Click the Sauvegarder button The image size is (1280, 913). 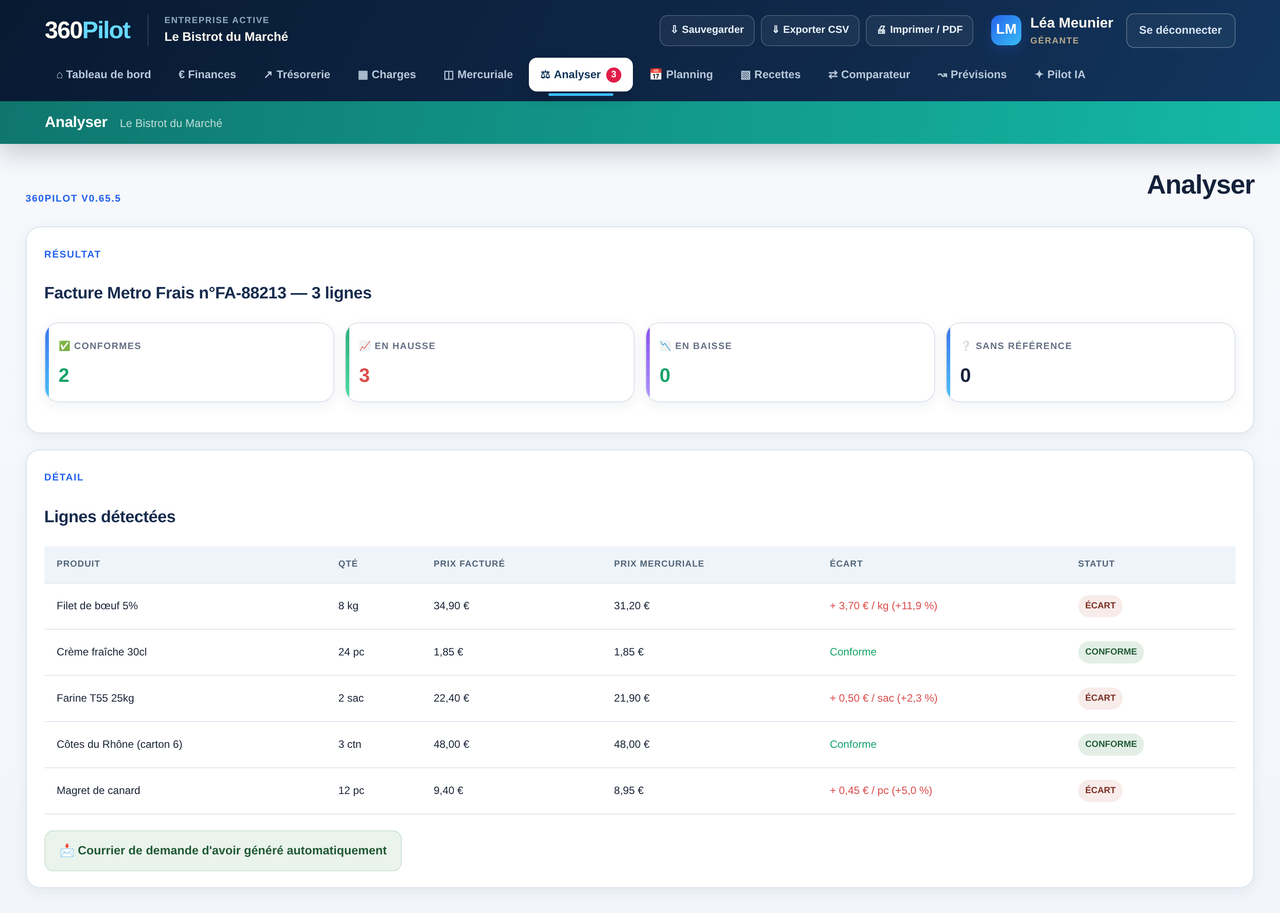[707, 30]
